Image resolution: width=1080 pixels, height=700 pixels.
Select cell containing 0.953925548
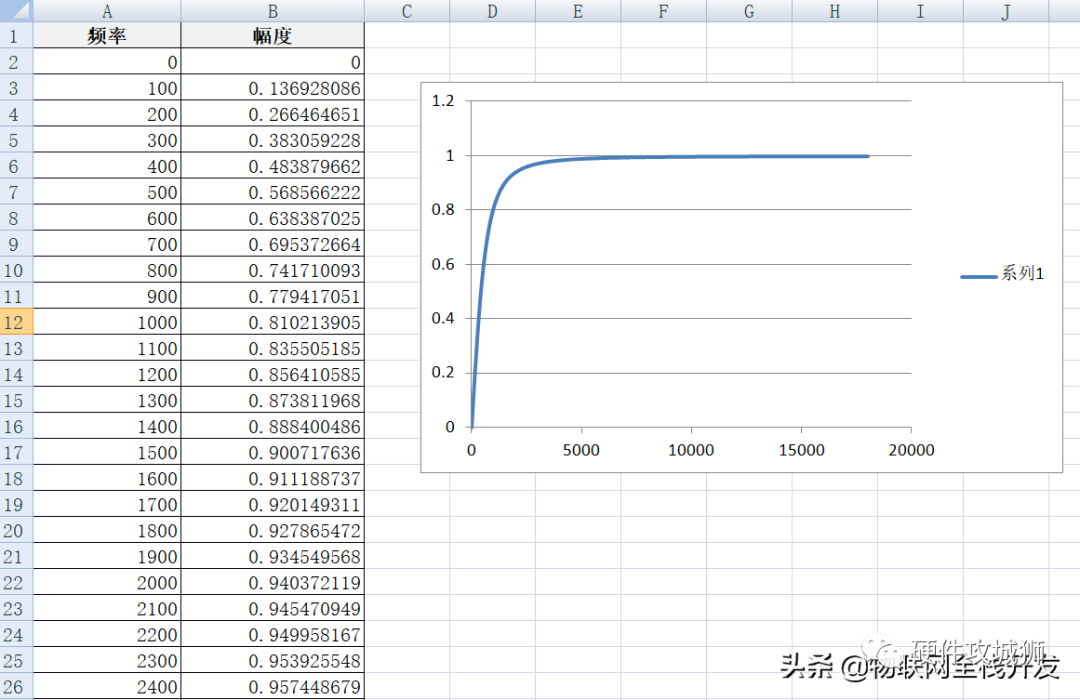pos(273,661)
